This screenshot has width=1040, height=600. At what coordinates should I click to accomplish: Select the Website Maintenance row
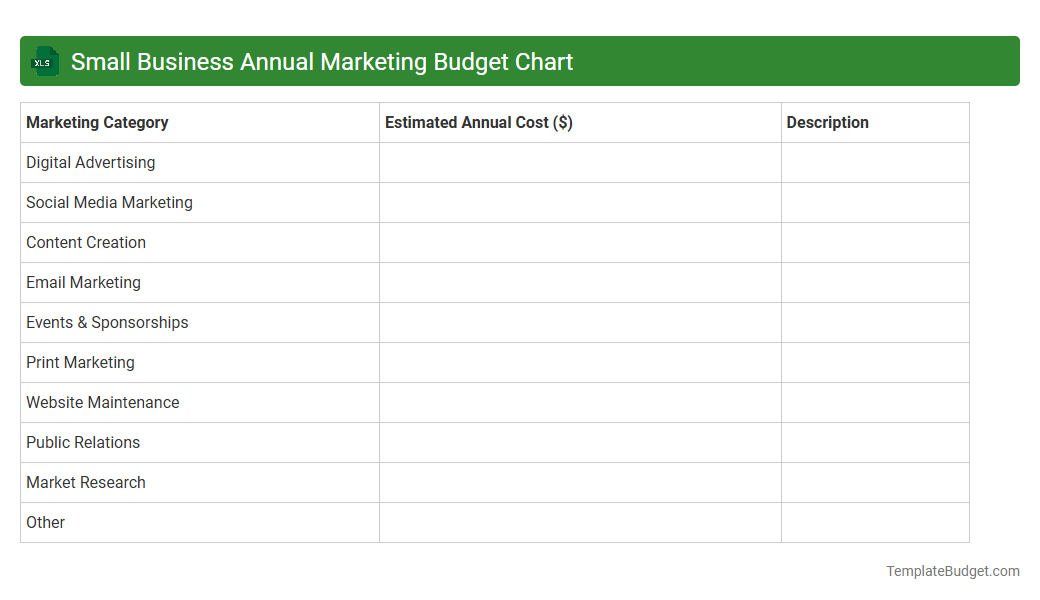pyautogui.click(x=102, y=402)
